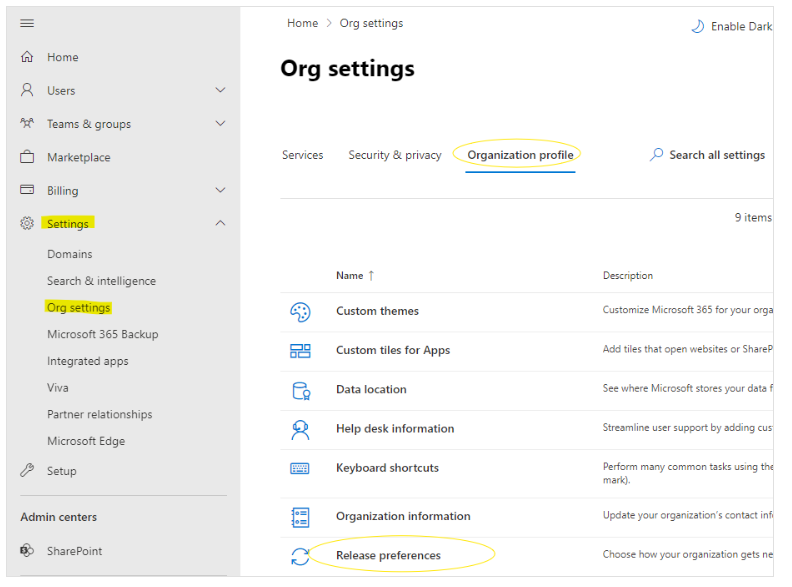Click the Keyboard shortcuts description text
This screenshot has width=792, height=587.
(687, 473)
